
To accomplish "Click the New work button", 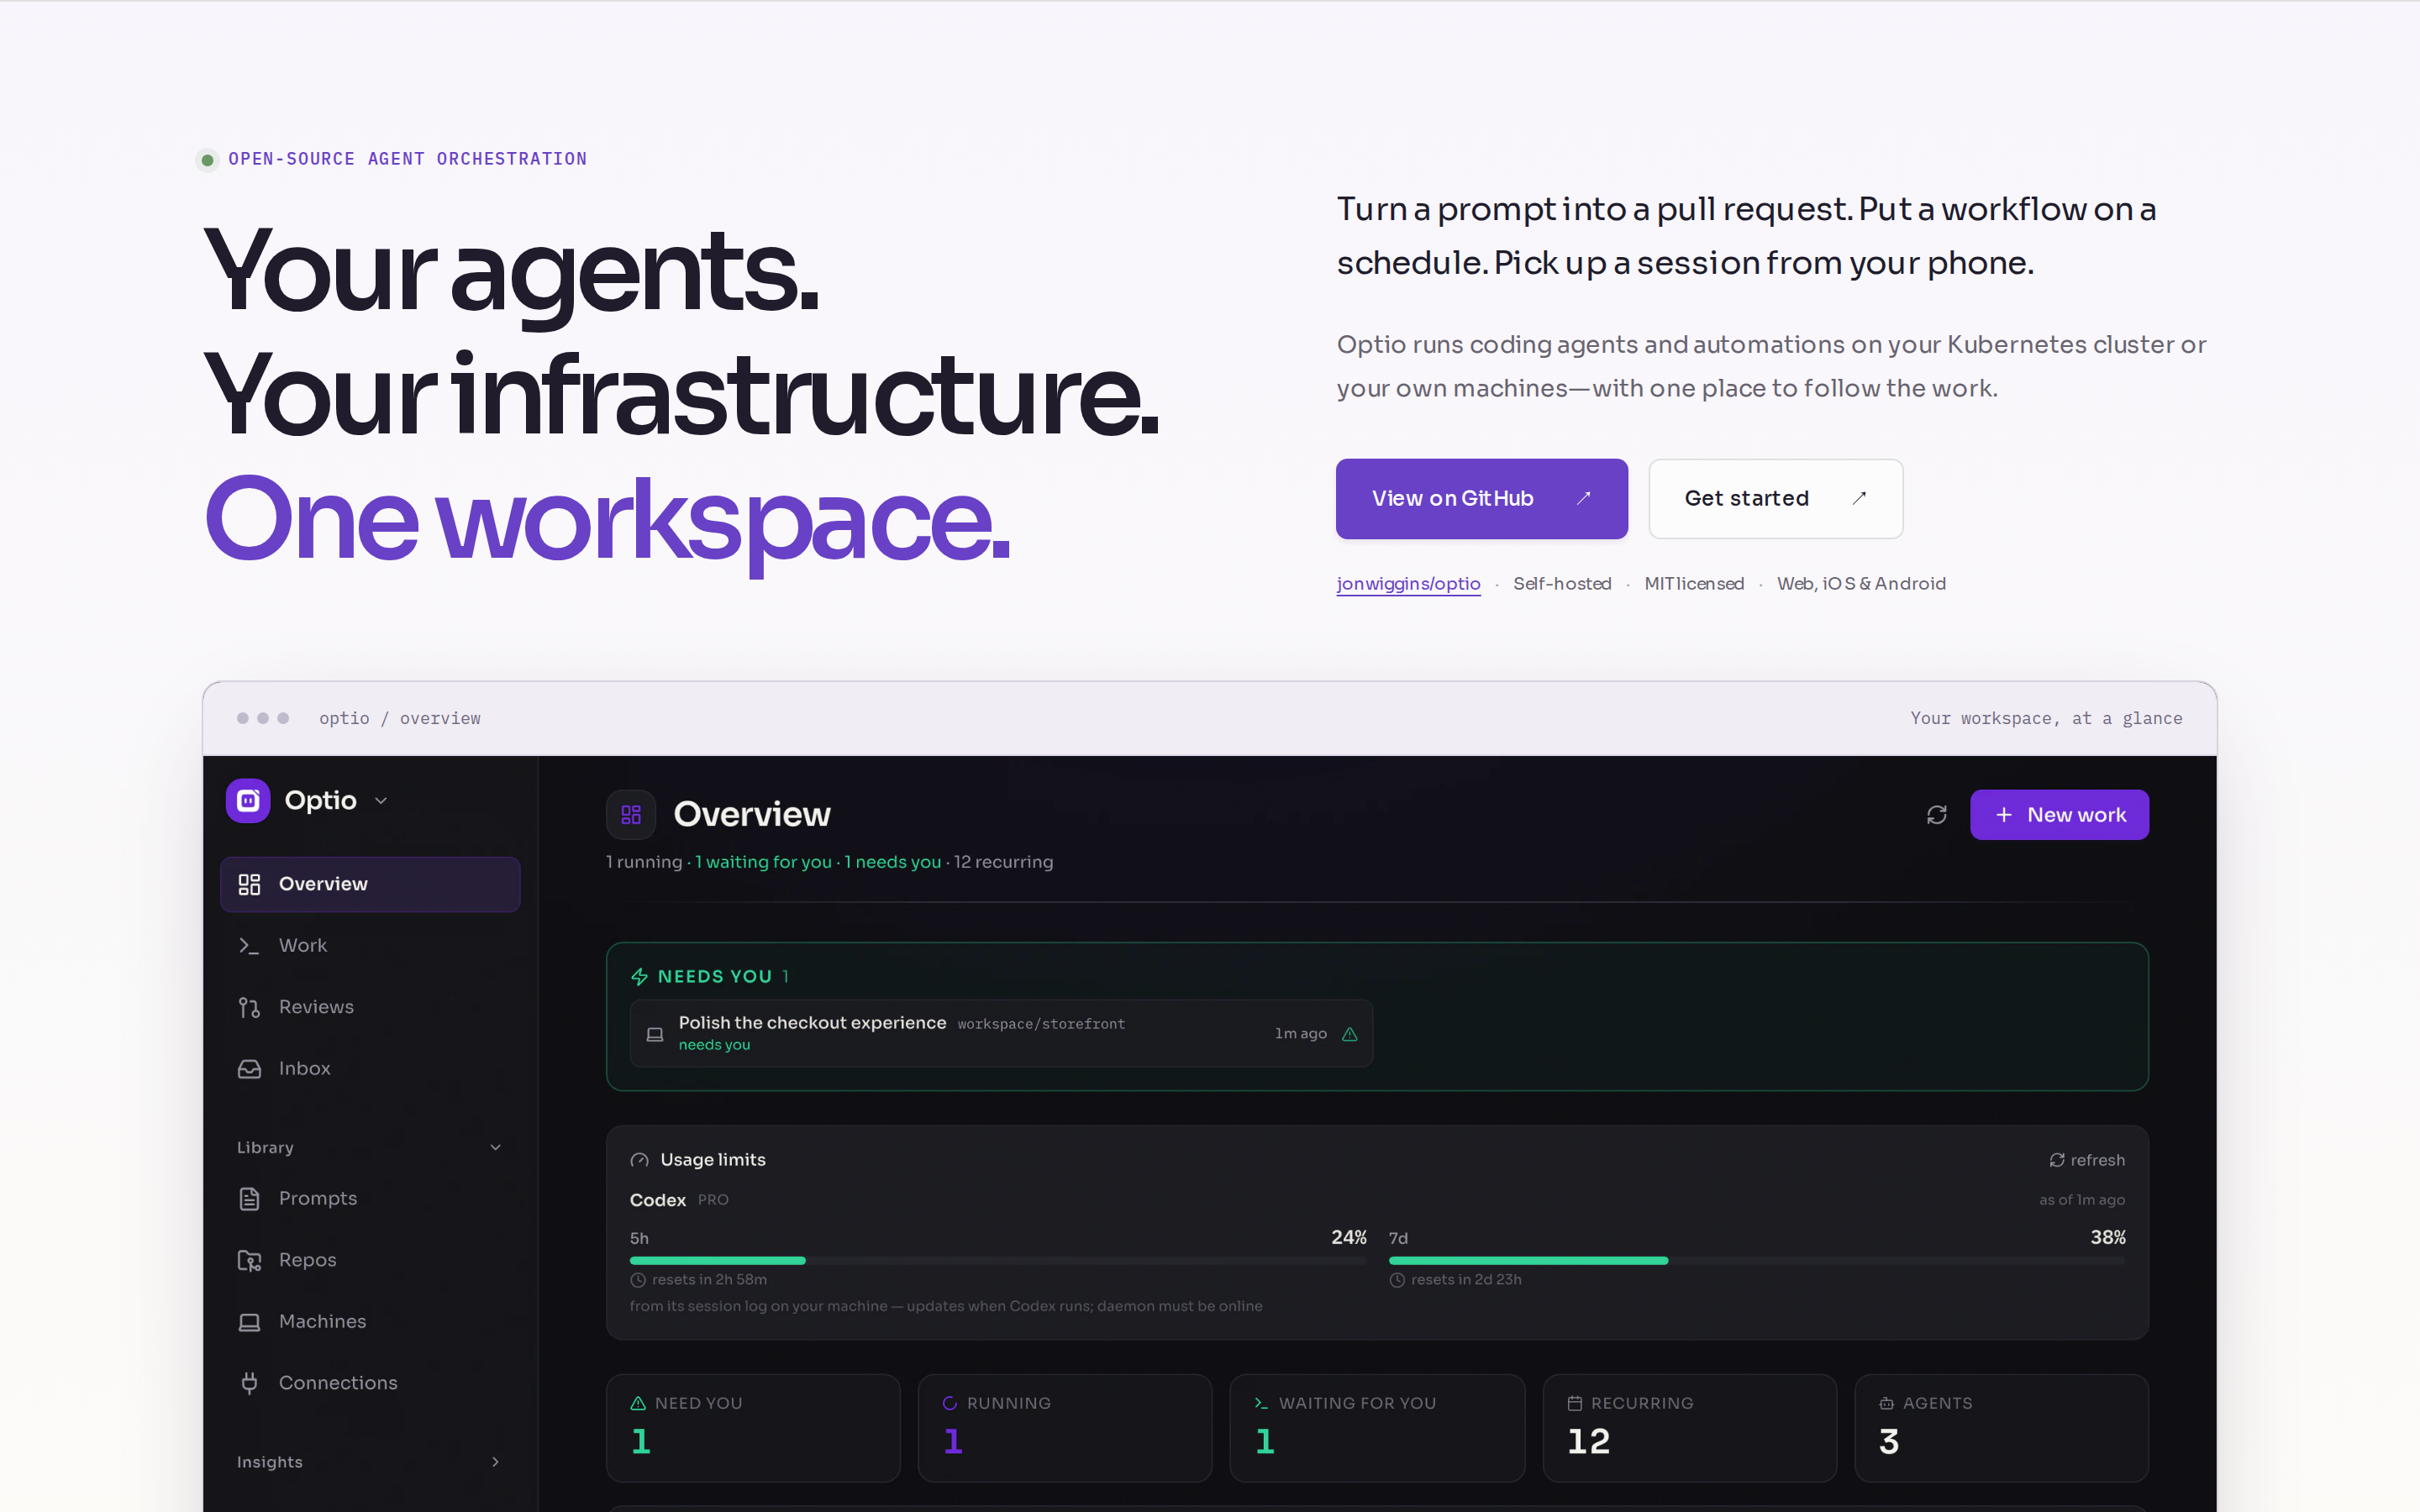I will point(2059,815).
